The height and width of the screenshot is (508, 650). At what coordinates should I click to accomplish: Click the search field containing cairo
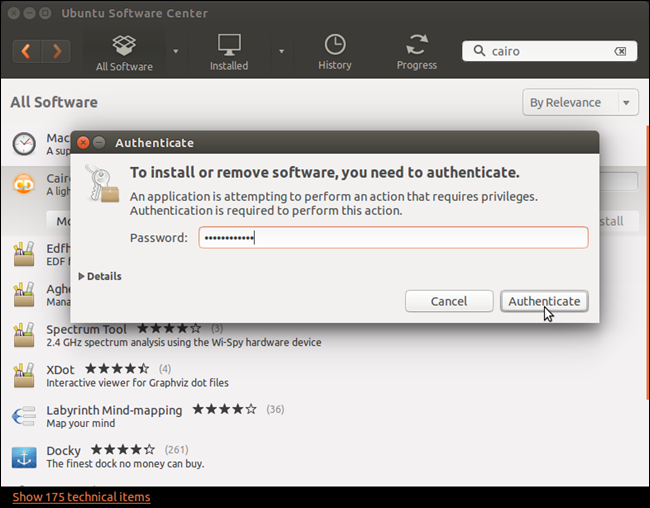(x=549, y=51)
